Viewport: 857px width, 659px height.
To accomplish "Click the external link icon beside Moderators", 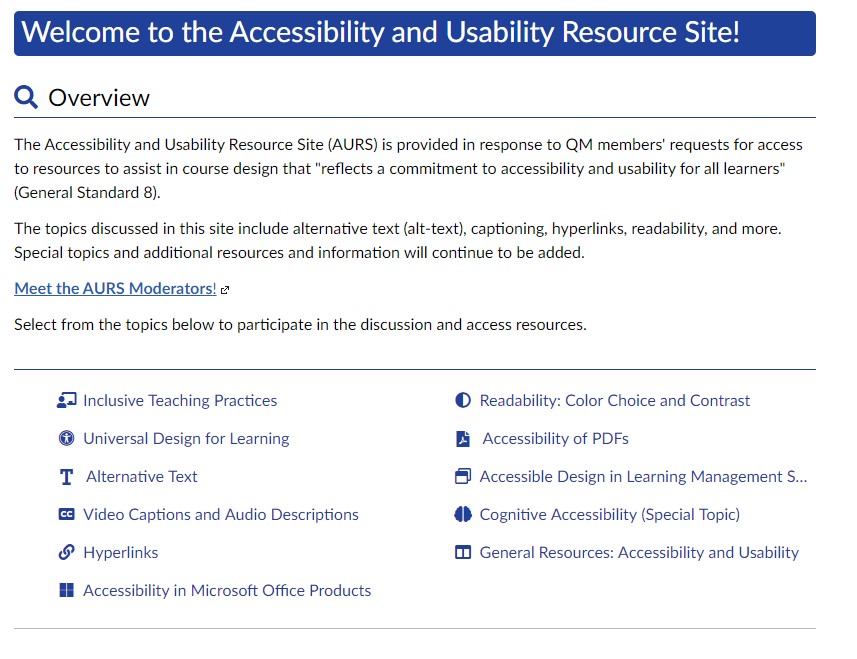I will tap(225, 290).
